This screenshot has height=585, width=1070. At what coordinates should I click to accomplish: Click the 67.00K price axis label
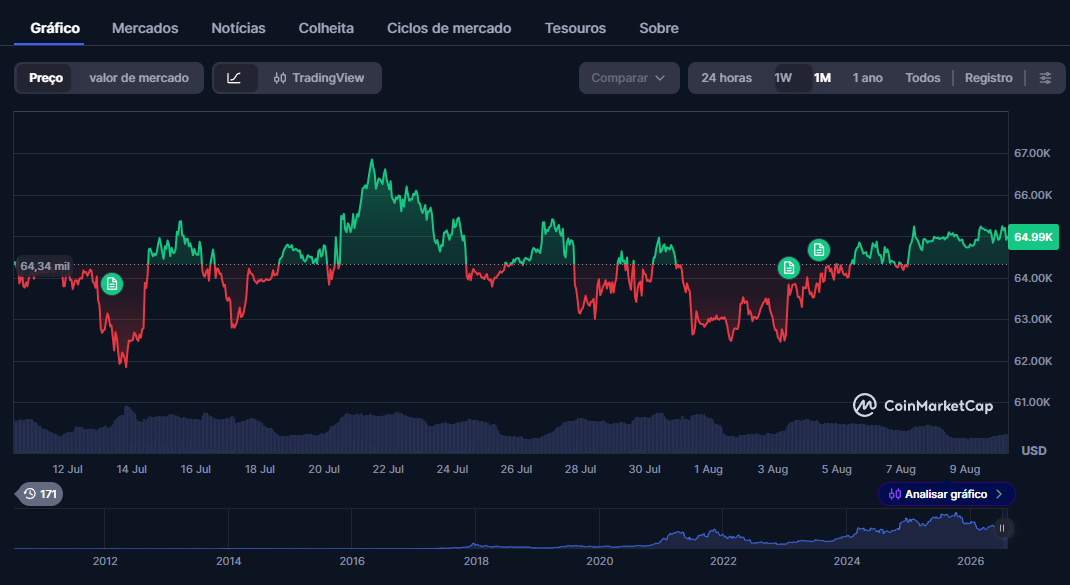1032,153
